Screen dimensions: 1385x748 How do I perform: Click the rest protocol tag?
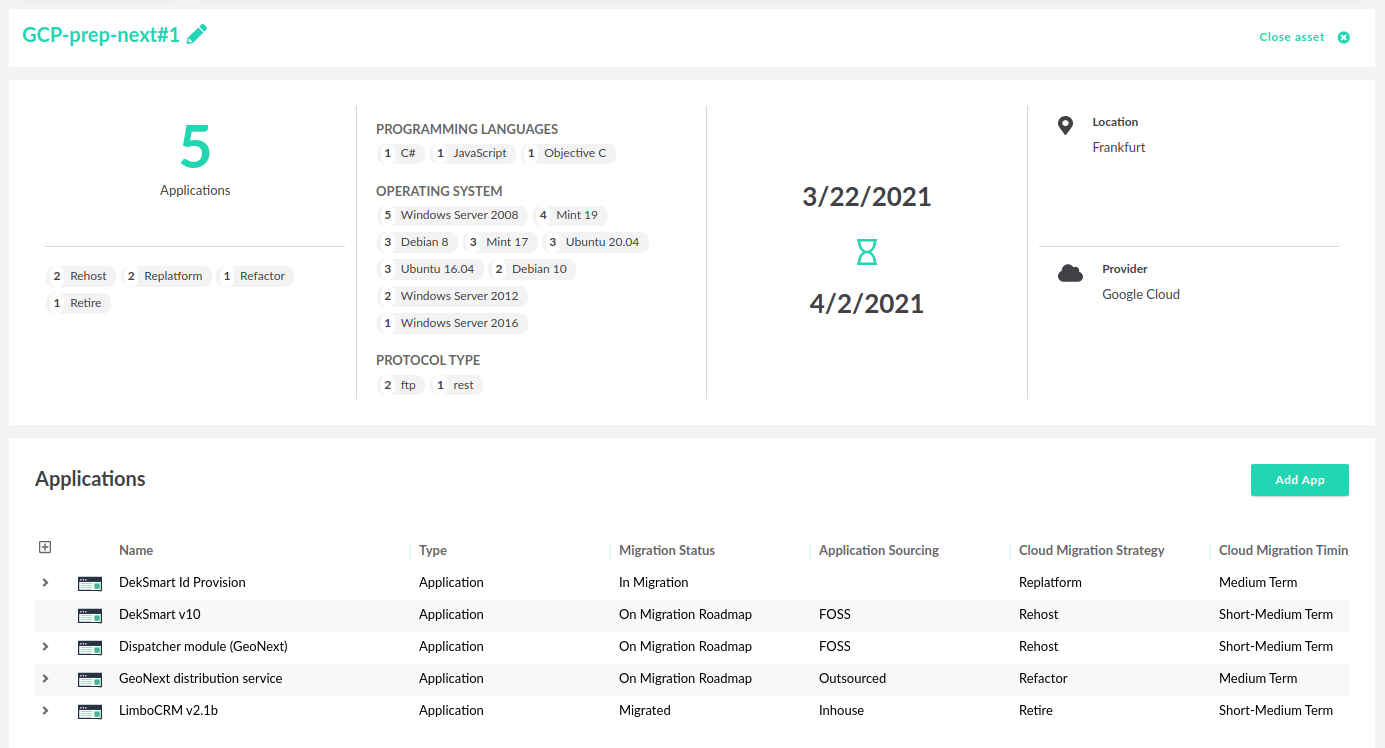click(457, 385)
